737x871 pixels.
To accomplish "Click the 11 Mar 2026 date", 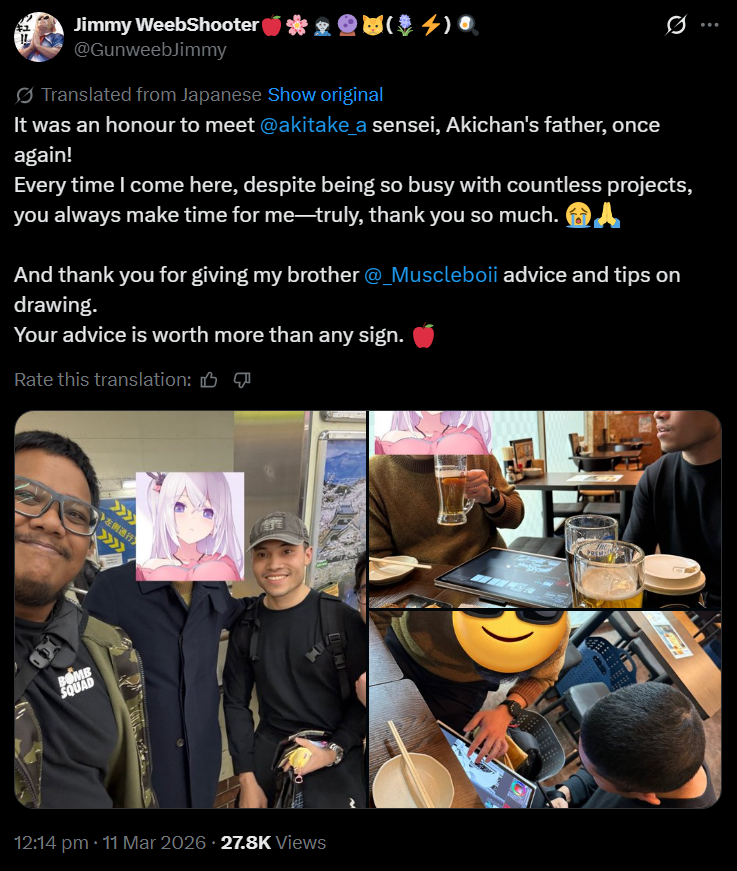I will point(154,843).
